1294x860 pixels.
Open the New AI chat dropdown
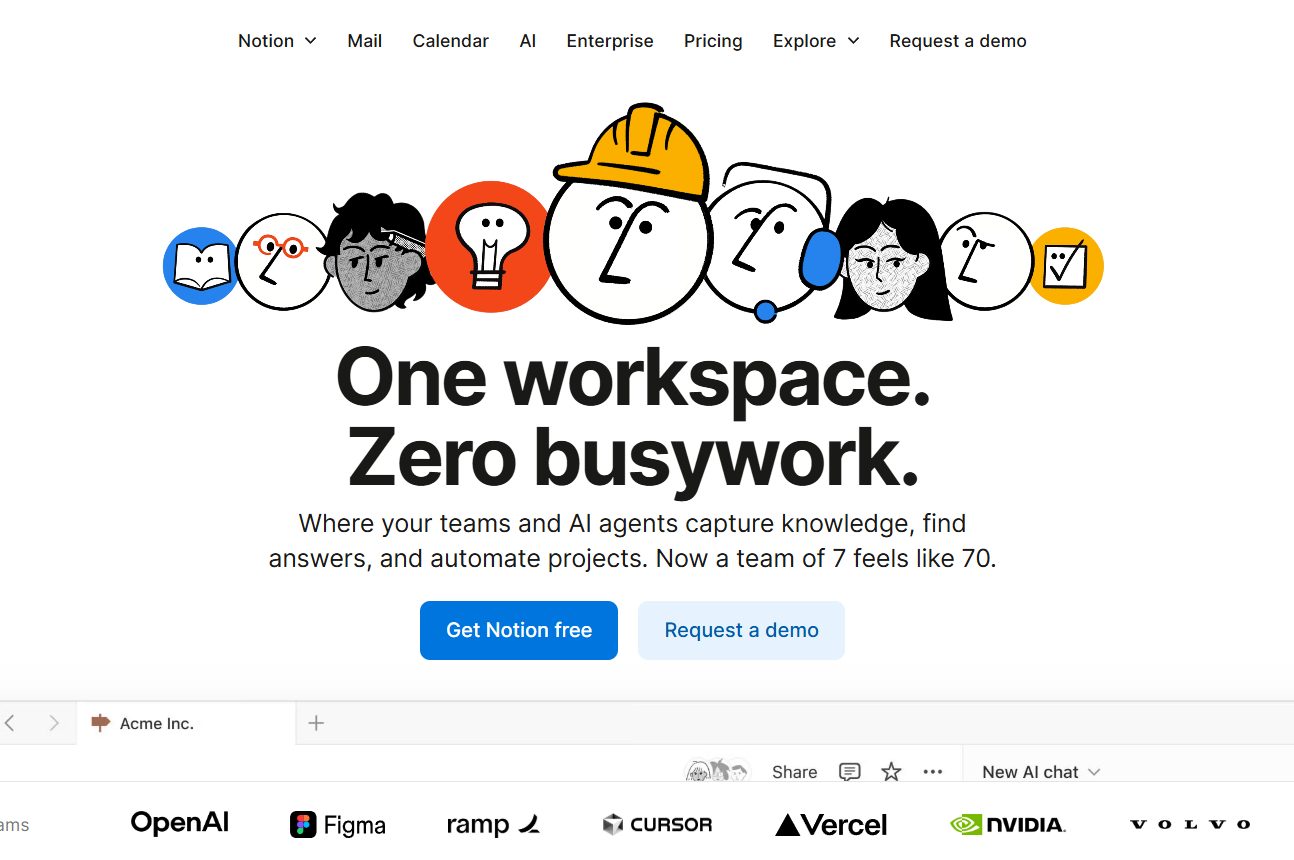pyautogui.click(x=1041, y=772)
